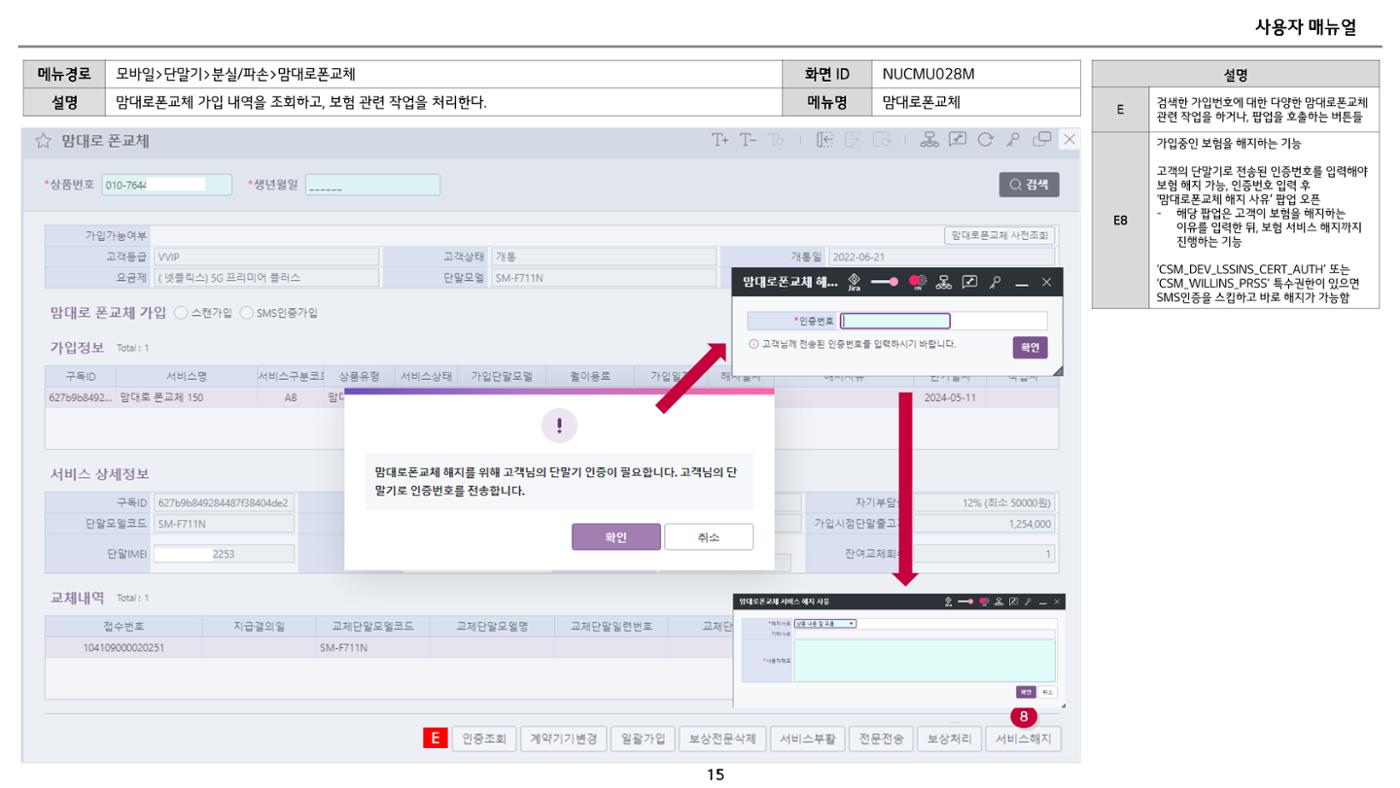This screenshot has width=1400, height=788.
Task: Select SMS인증가입 radio option
Action: pyautogui.click(x=246, y=313)
